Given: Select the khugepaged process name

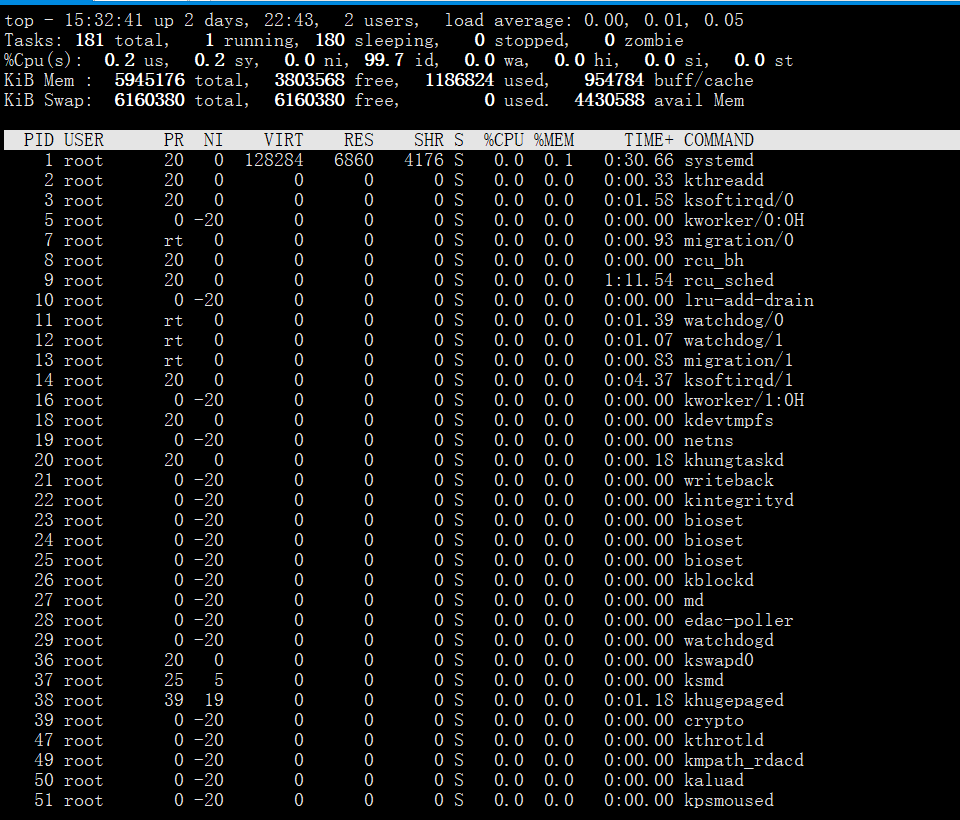Looking at the screenshot, I should [x=733, y=701].
